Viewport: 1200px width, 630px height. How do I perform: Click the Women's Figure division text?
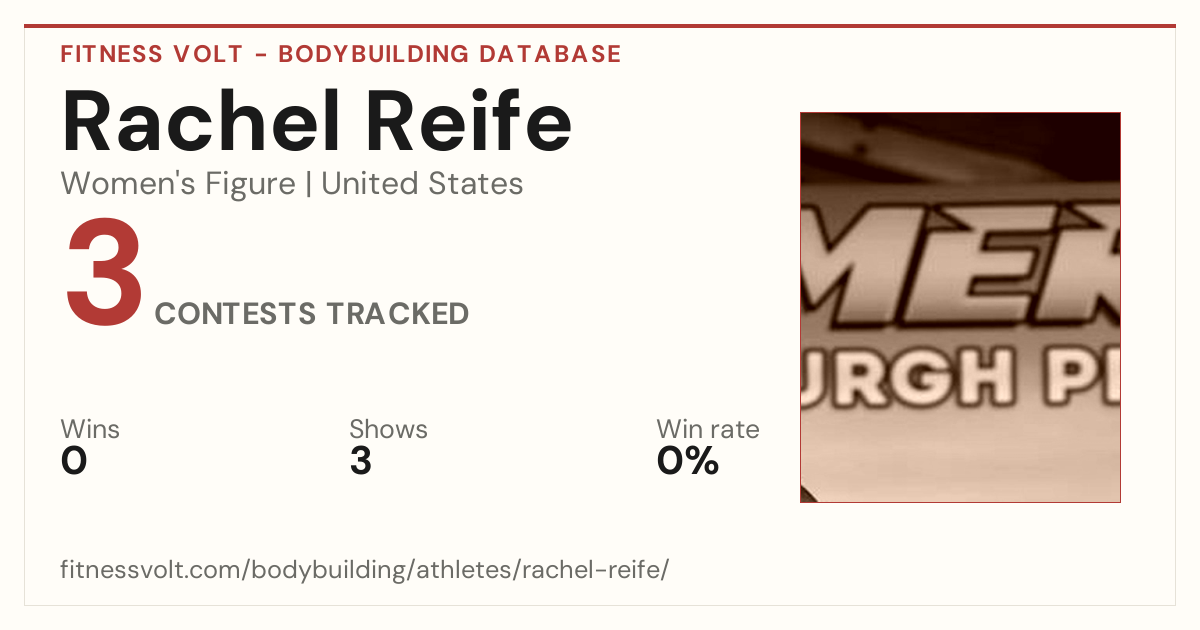(x=178, y=184)
